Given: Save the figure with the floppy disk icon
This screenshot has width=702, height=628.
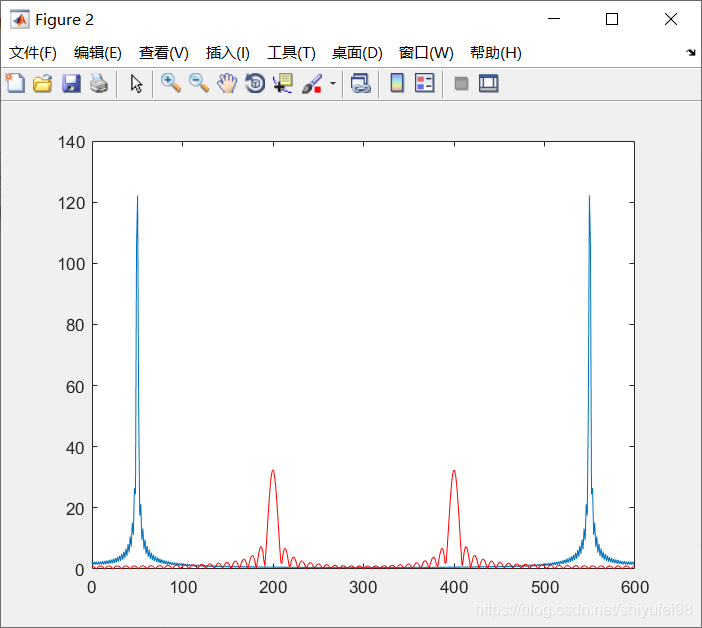Looking at the screenshot, I should click(x=71, y=84).
